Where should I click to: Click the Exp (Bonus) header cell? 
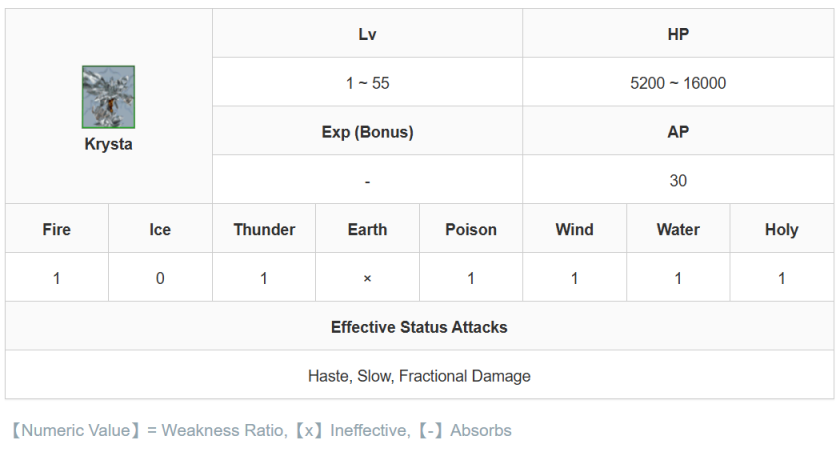(x=367, y=132)
